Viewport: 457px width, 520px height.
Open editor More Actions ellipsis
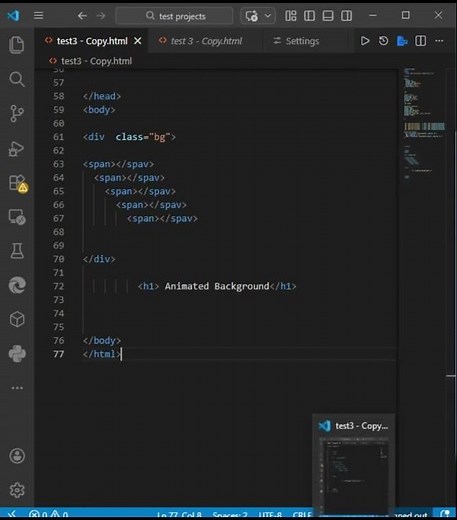point(439,41)
